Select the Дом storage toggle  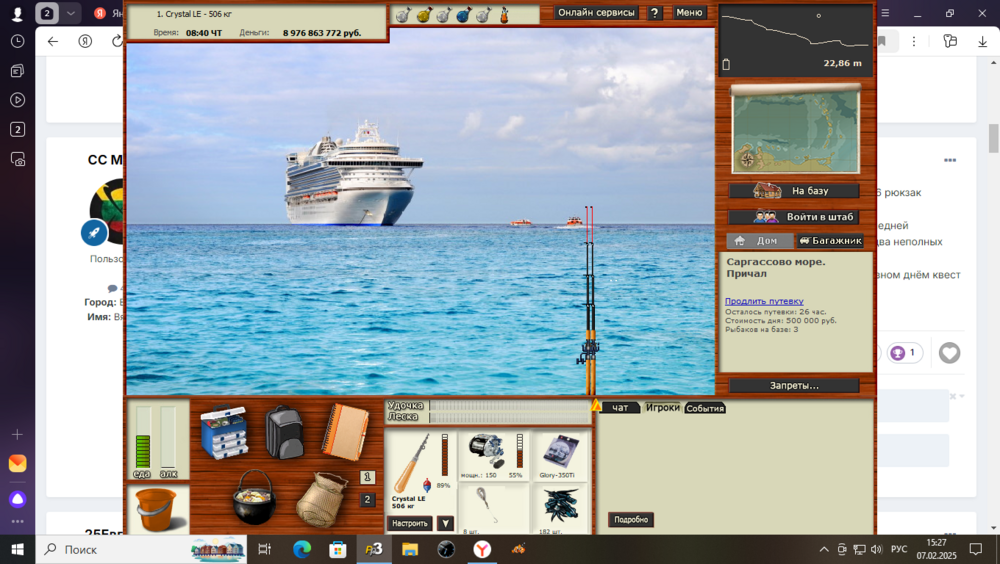pos(758,241)
